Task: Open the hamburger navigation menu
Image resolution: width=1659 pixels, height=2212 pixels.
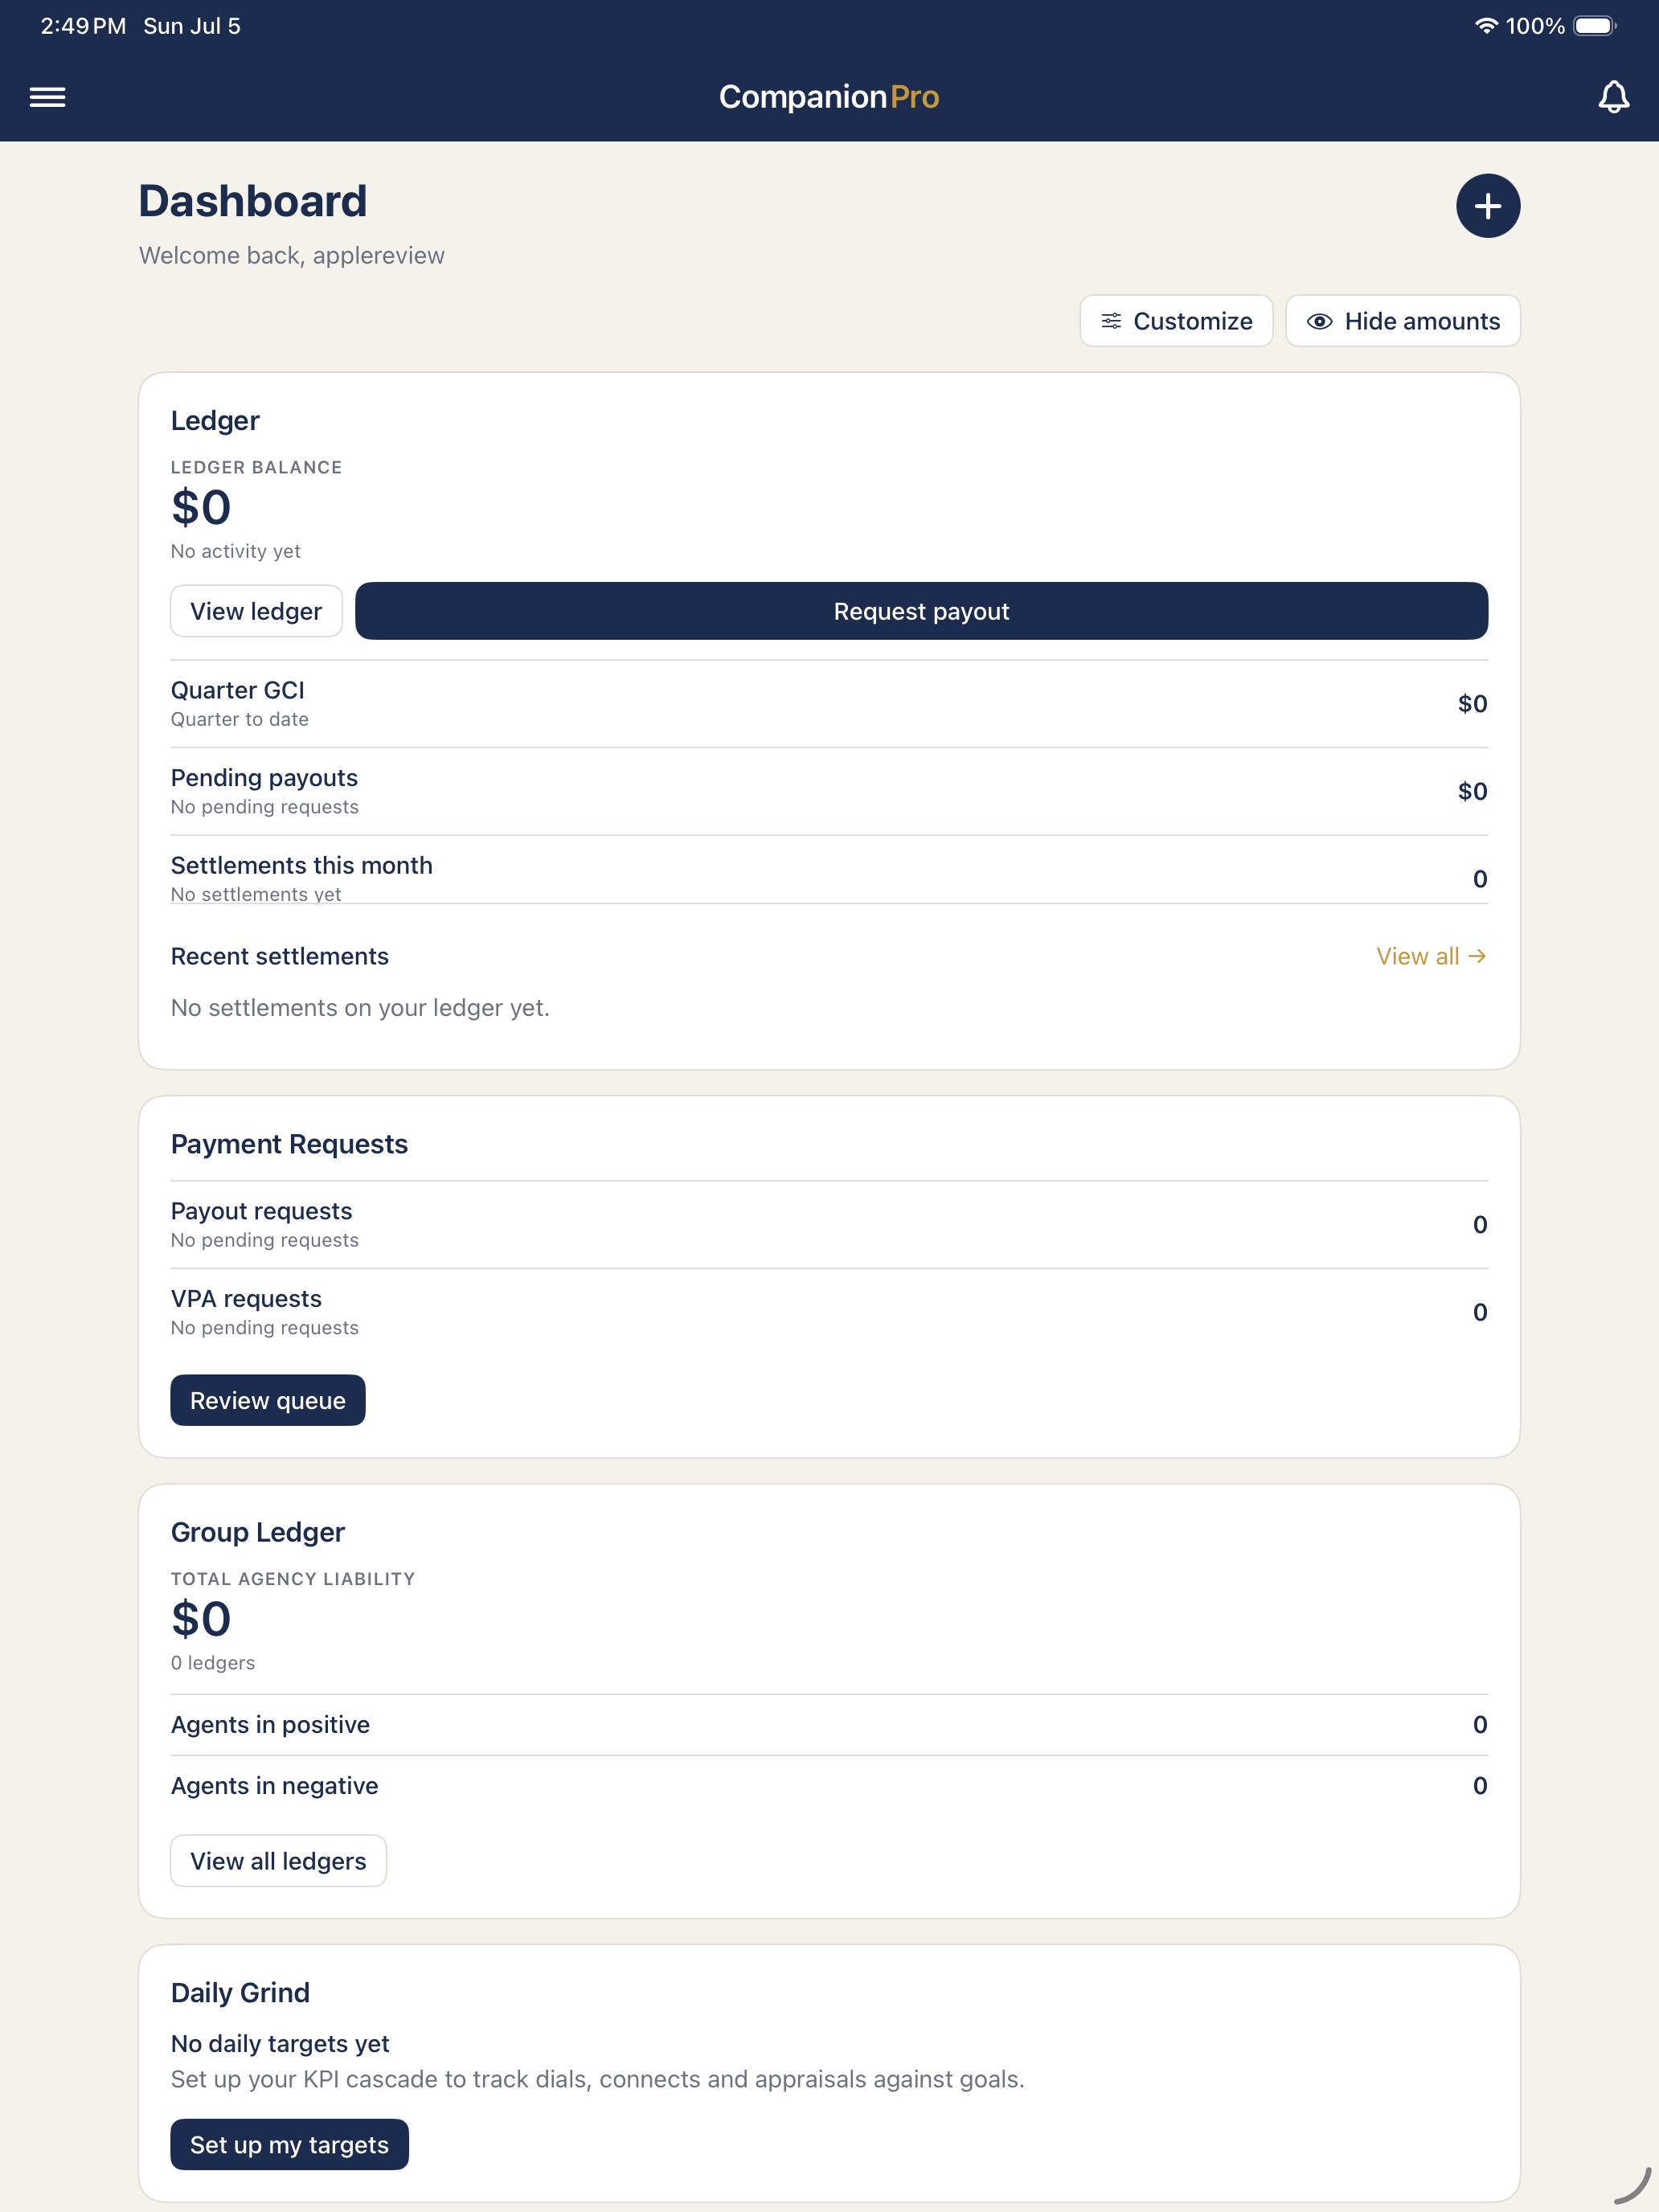Action: pyautogui.click(x=47, y=97)
